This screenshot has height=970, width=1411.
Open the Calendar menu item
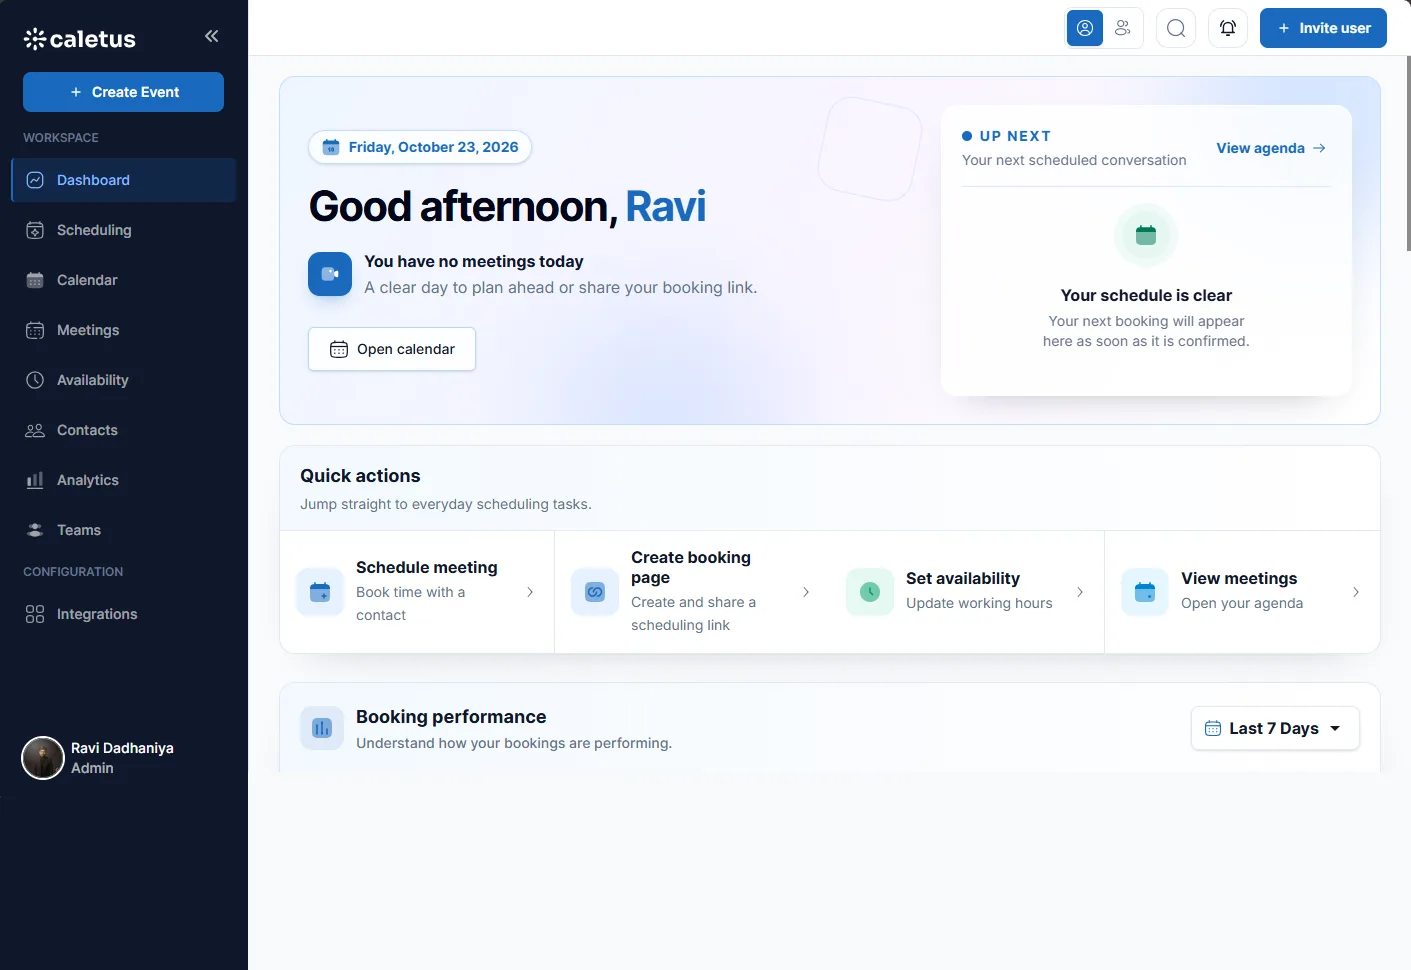point(123,280)
